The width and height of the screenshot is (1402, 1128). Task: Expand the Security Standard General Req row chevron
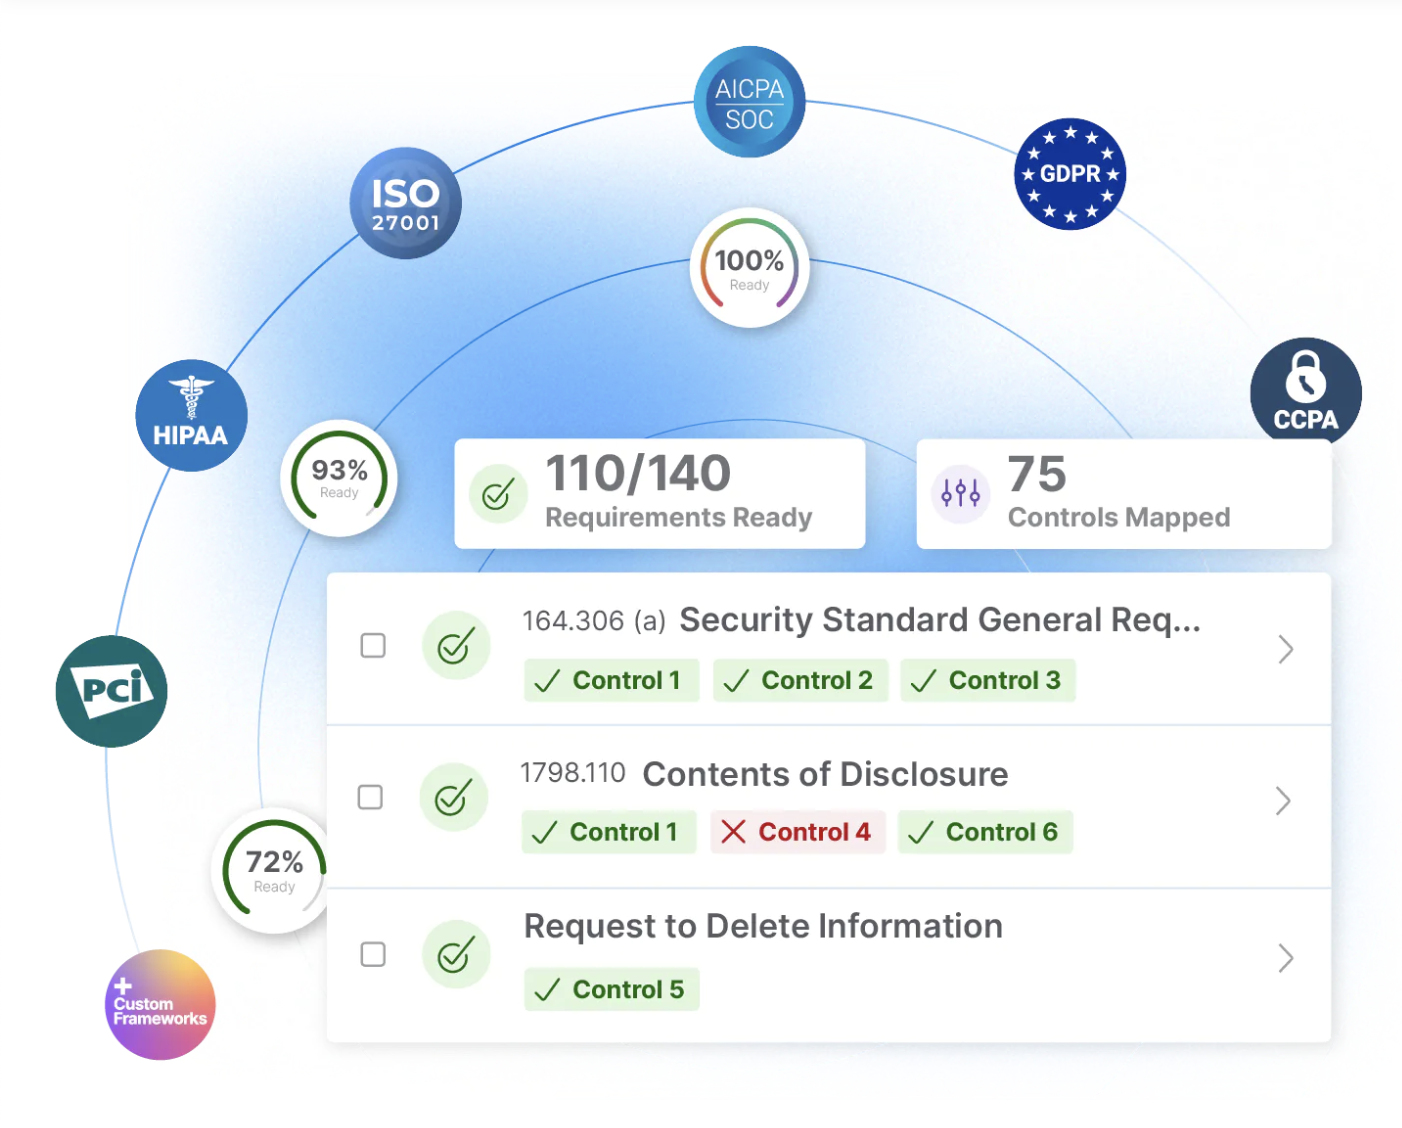tap(1286, 649)
